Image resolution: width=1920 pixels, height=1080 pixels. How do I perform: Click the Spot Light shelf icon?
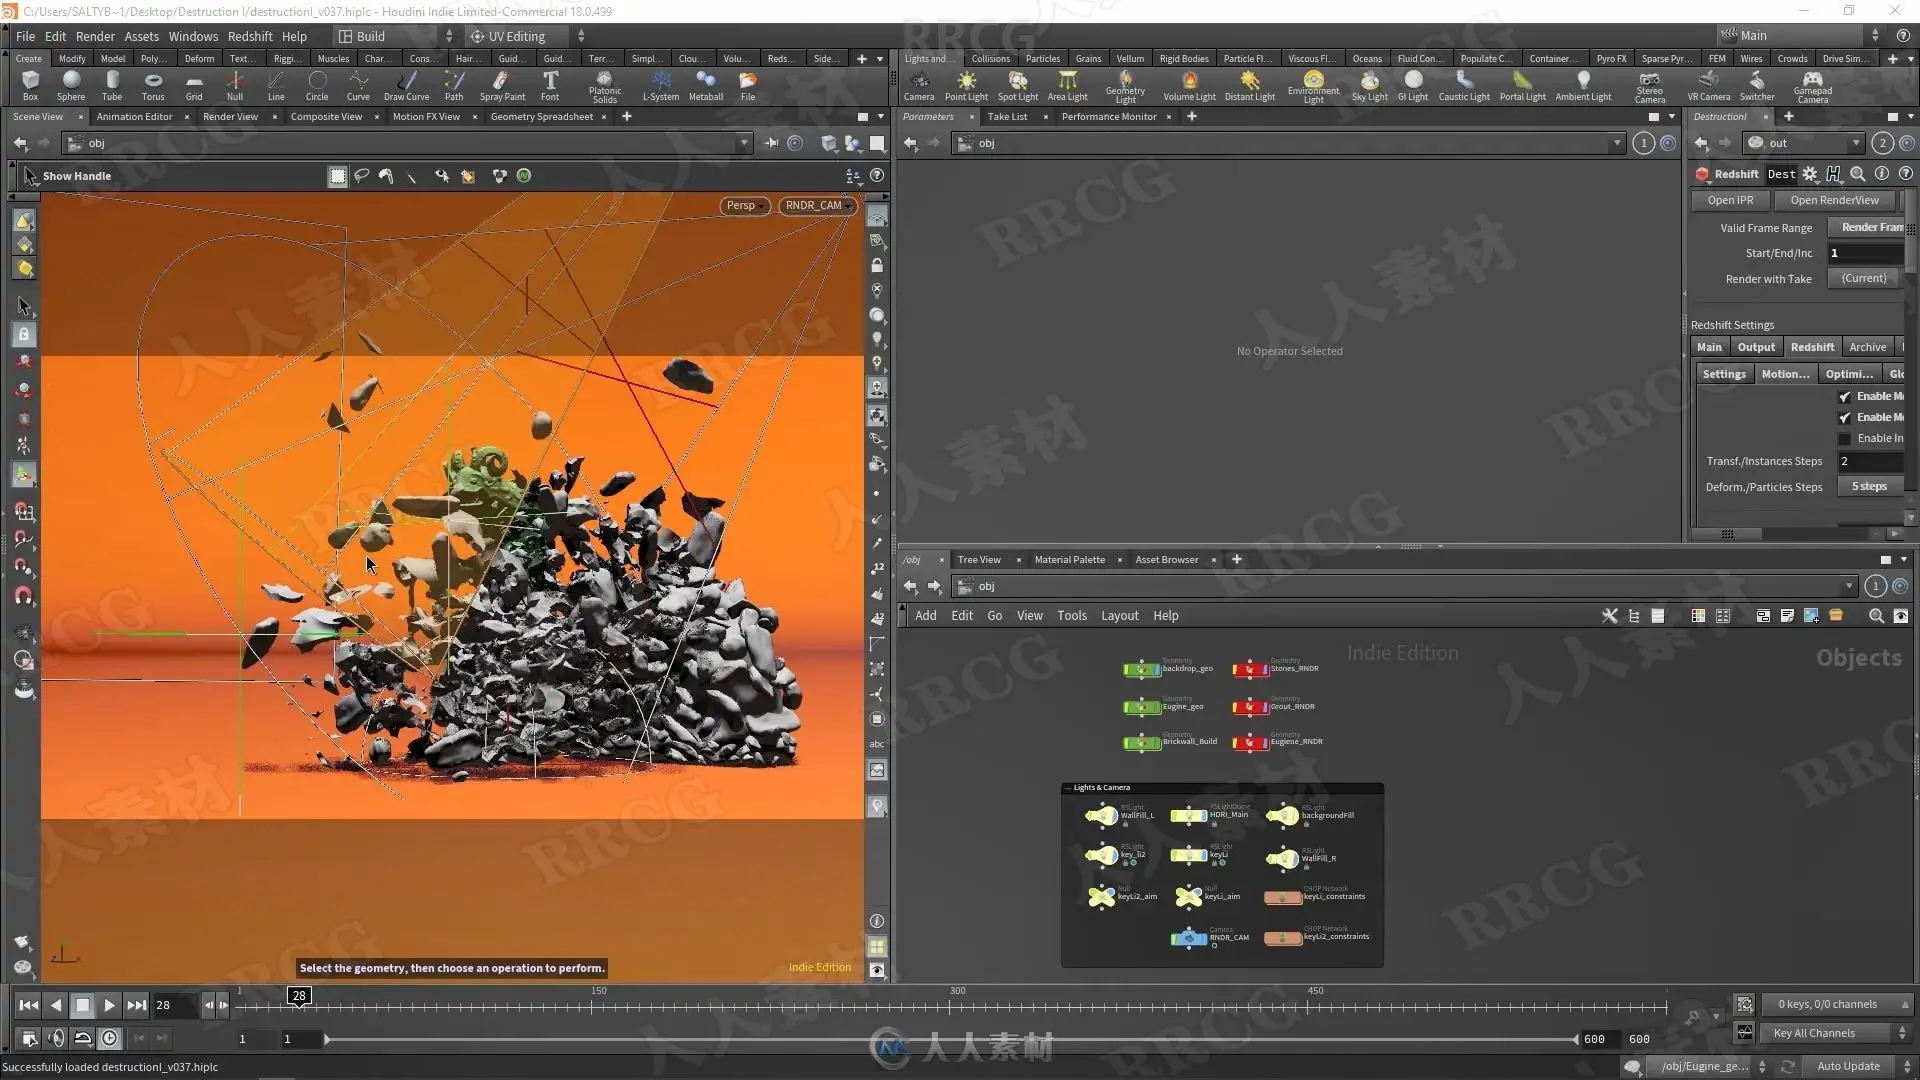click(x=1018, y=85)
